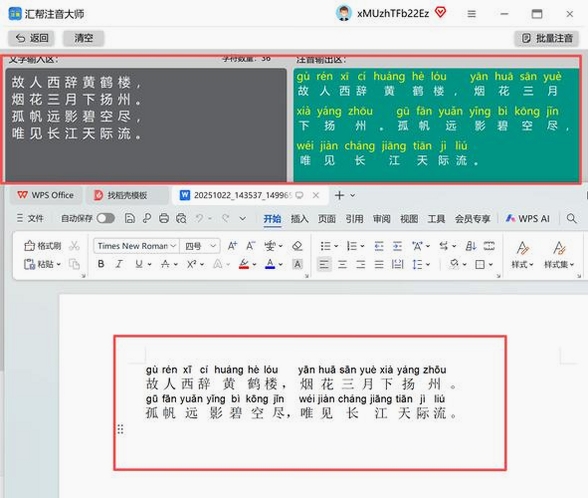Screen dimensions: 588x498
Task: Select the 开始 ribbon tab
Action: 272,219
